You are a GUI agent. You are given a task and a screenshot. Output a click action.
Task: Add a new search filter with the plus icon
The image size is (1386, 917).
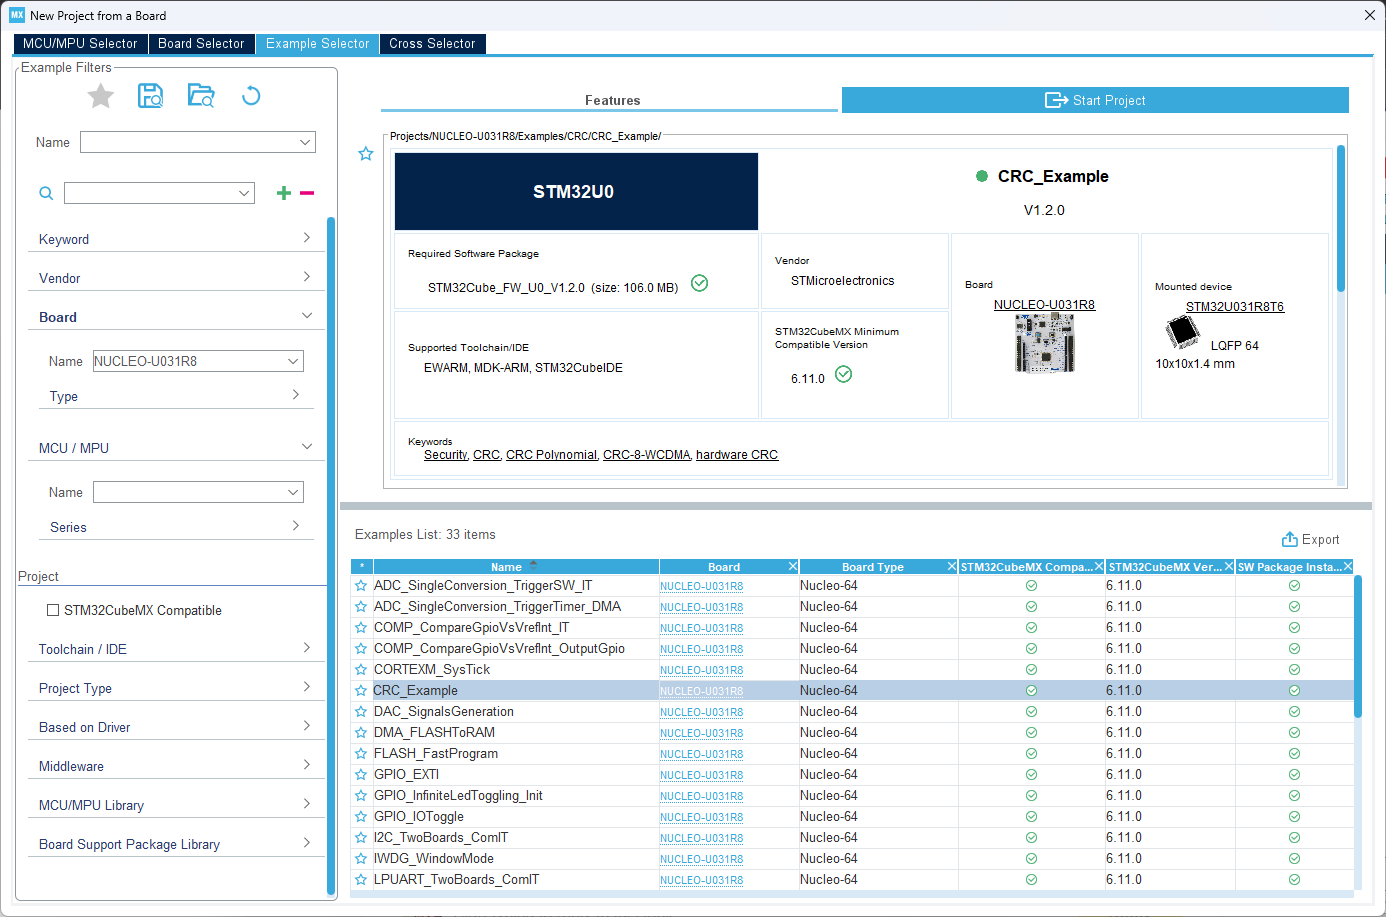tap(283, 192)
